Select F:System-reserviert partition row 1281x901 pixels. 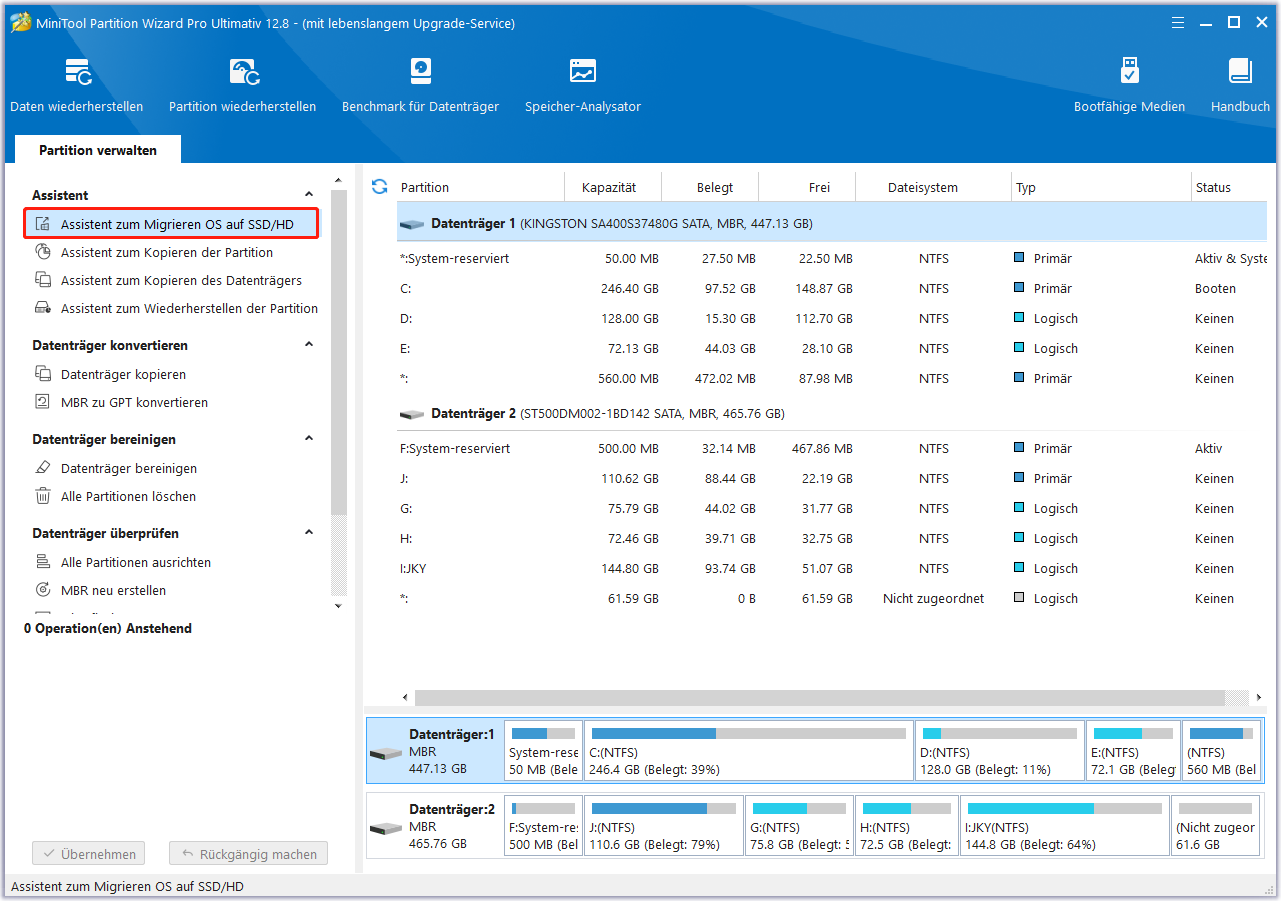click(831, 449)
